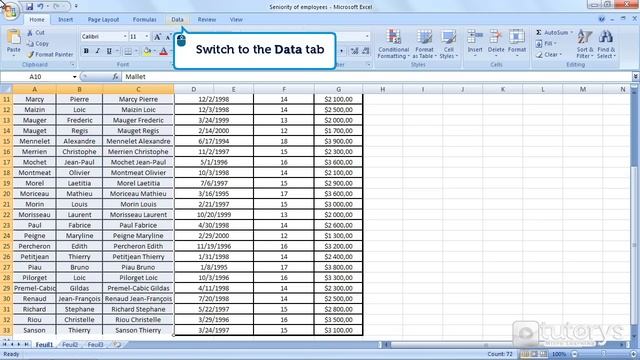Zoom out using the minus button
The image size is (640, 360).
[x=574, y=354]
